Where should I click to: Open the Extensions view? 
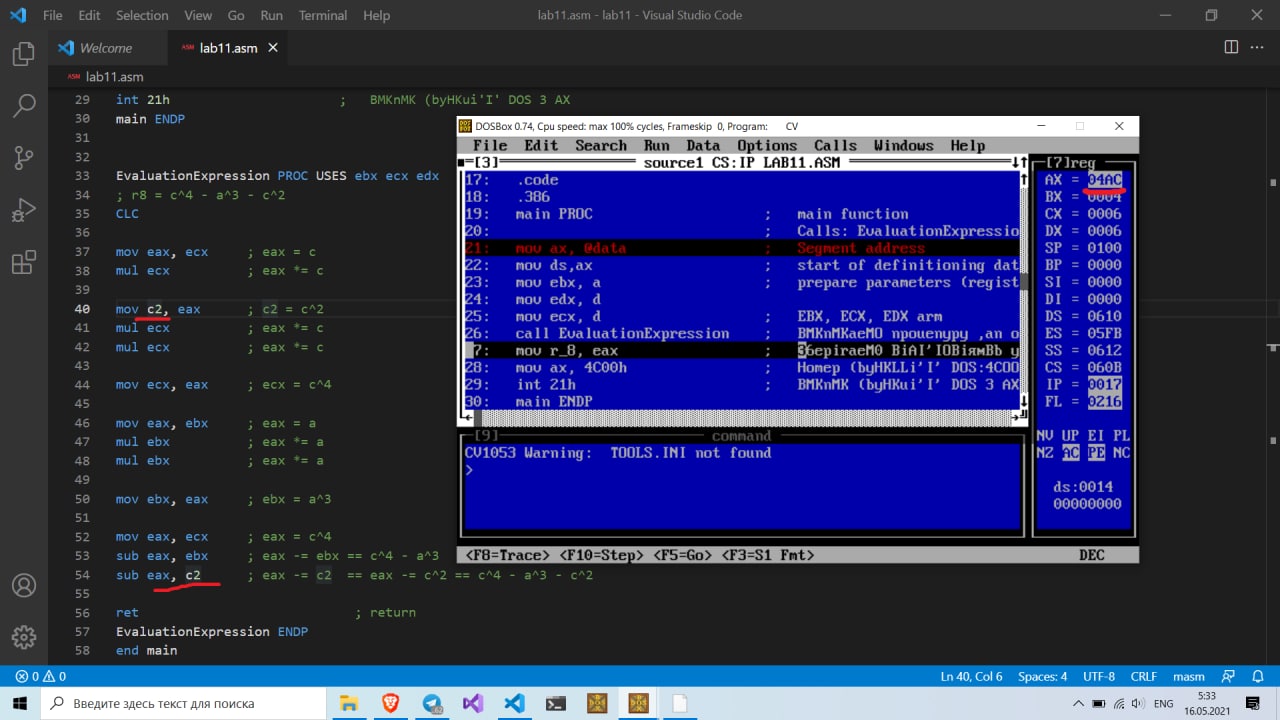[23, 263]
